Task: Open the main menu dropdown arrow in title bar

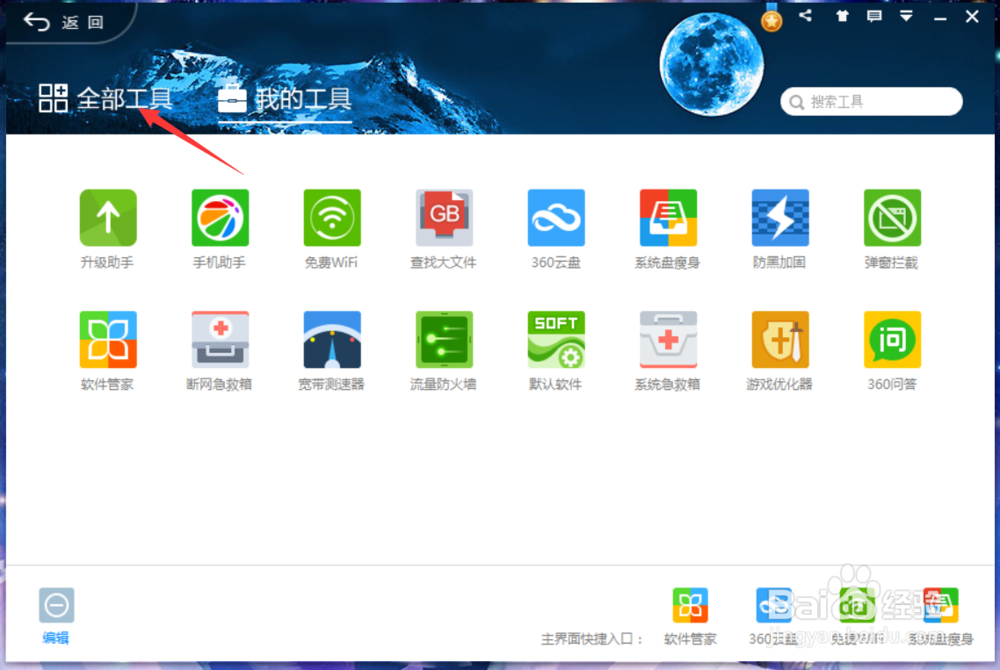Action: pos(906,16)
